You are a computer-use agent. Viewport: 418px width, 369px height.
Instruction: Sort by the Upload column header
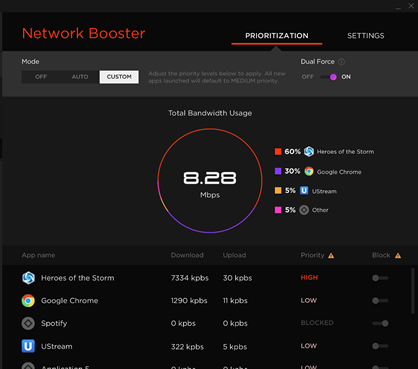[234, 255]
